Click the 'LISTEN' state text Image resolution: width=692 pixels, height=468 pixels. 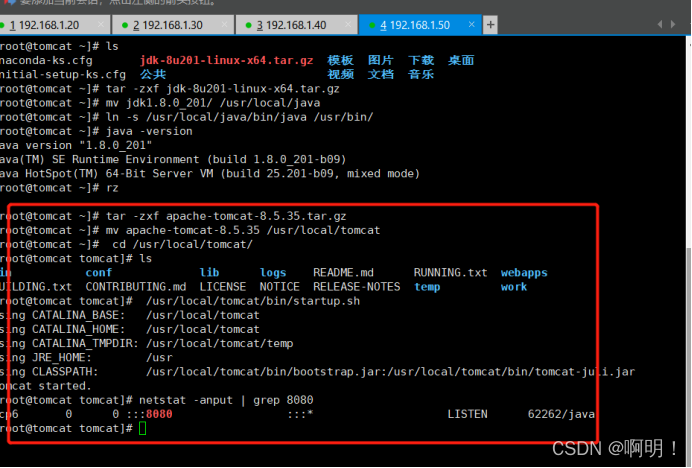click(467, 414)
